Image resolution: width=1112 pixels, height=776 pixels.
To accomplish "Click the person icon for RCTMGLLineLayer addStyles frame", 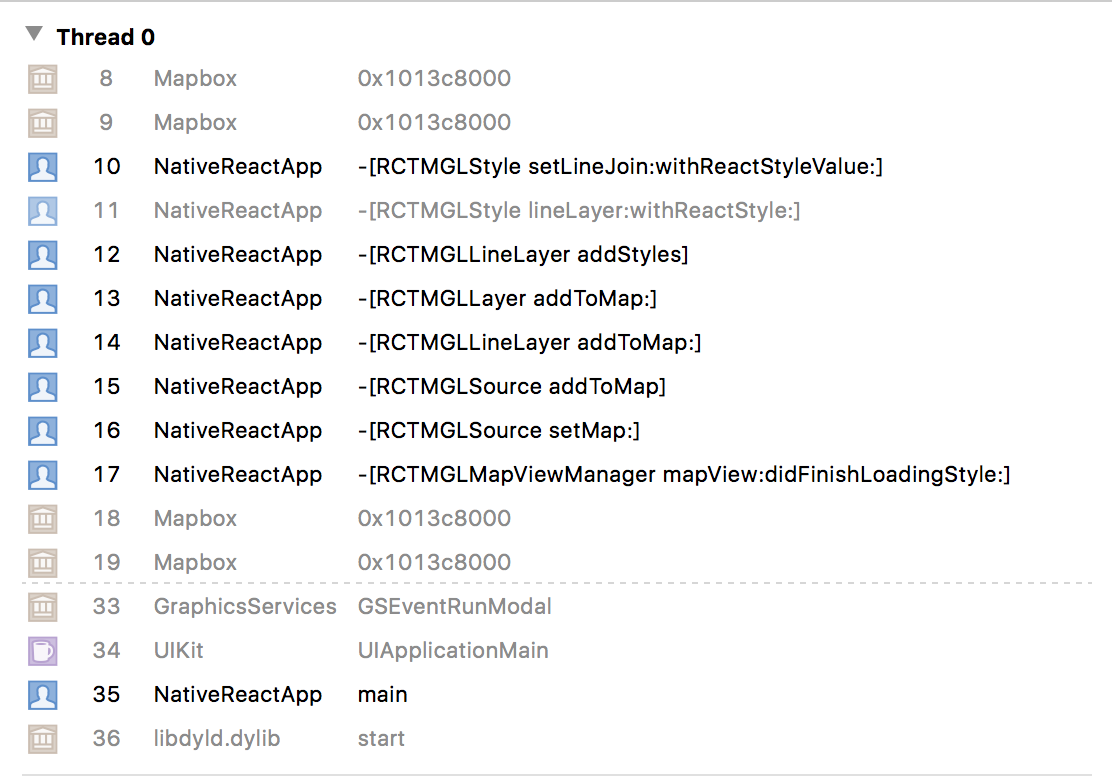I will [42, 254].
